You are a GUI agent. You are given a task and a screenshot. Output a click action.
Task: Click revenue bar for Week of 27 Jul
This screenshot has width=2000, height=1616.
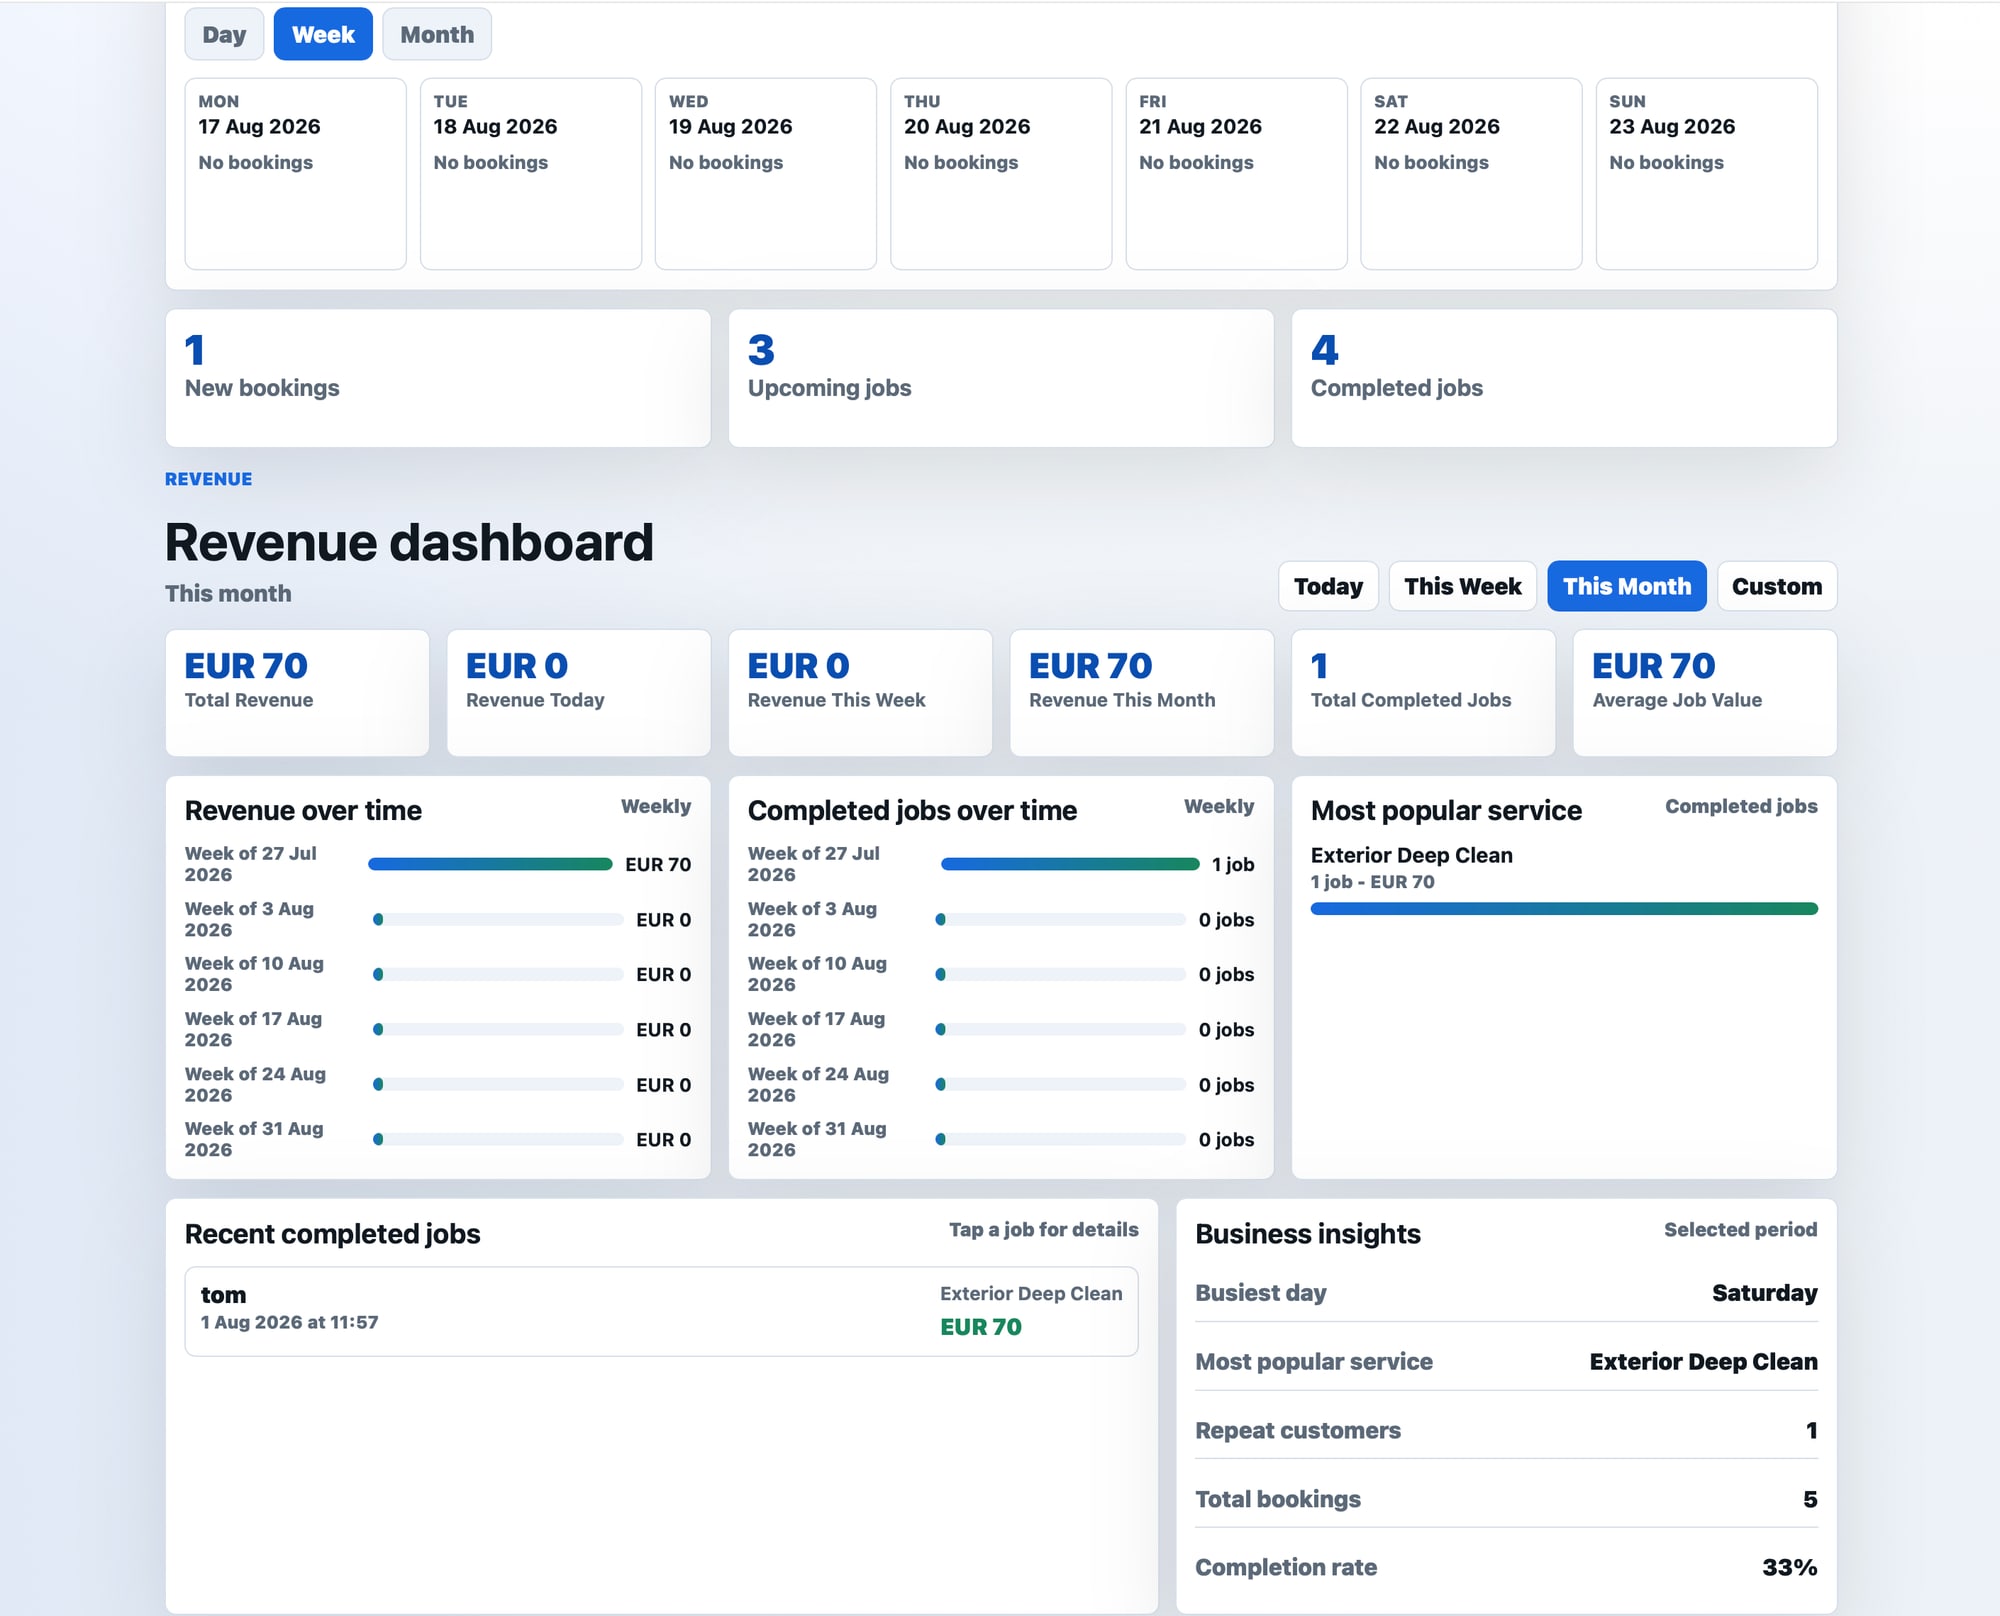tap(490, 864)
